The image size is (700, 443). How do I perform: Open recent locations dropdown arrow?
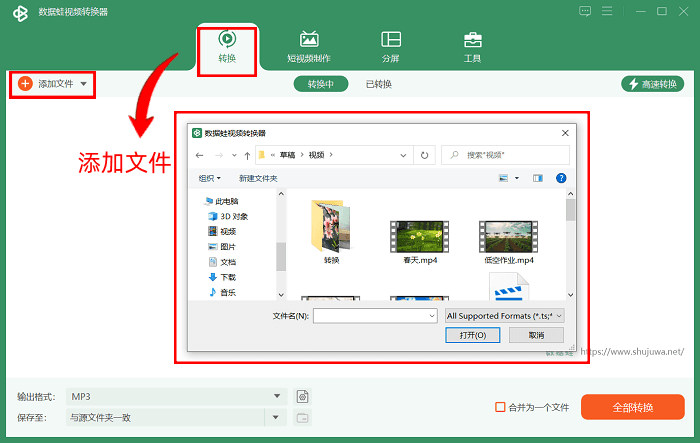[234, 155]
